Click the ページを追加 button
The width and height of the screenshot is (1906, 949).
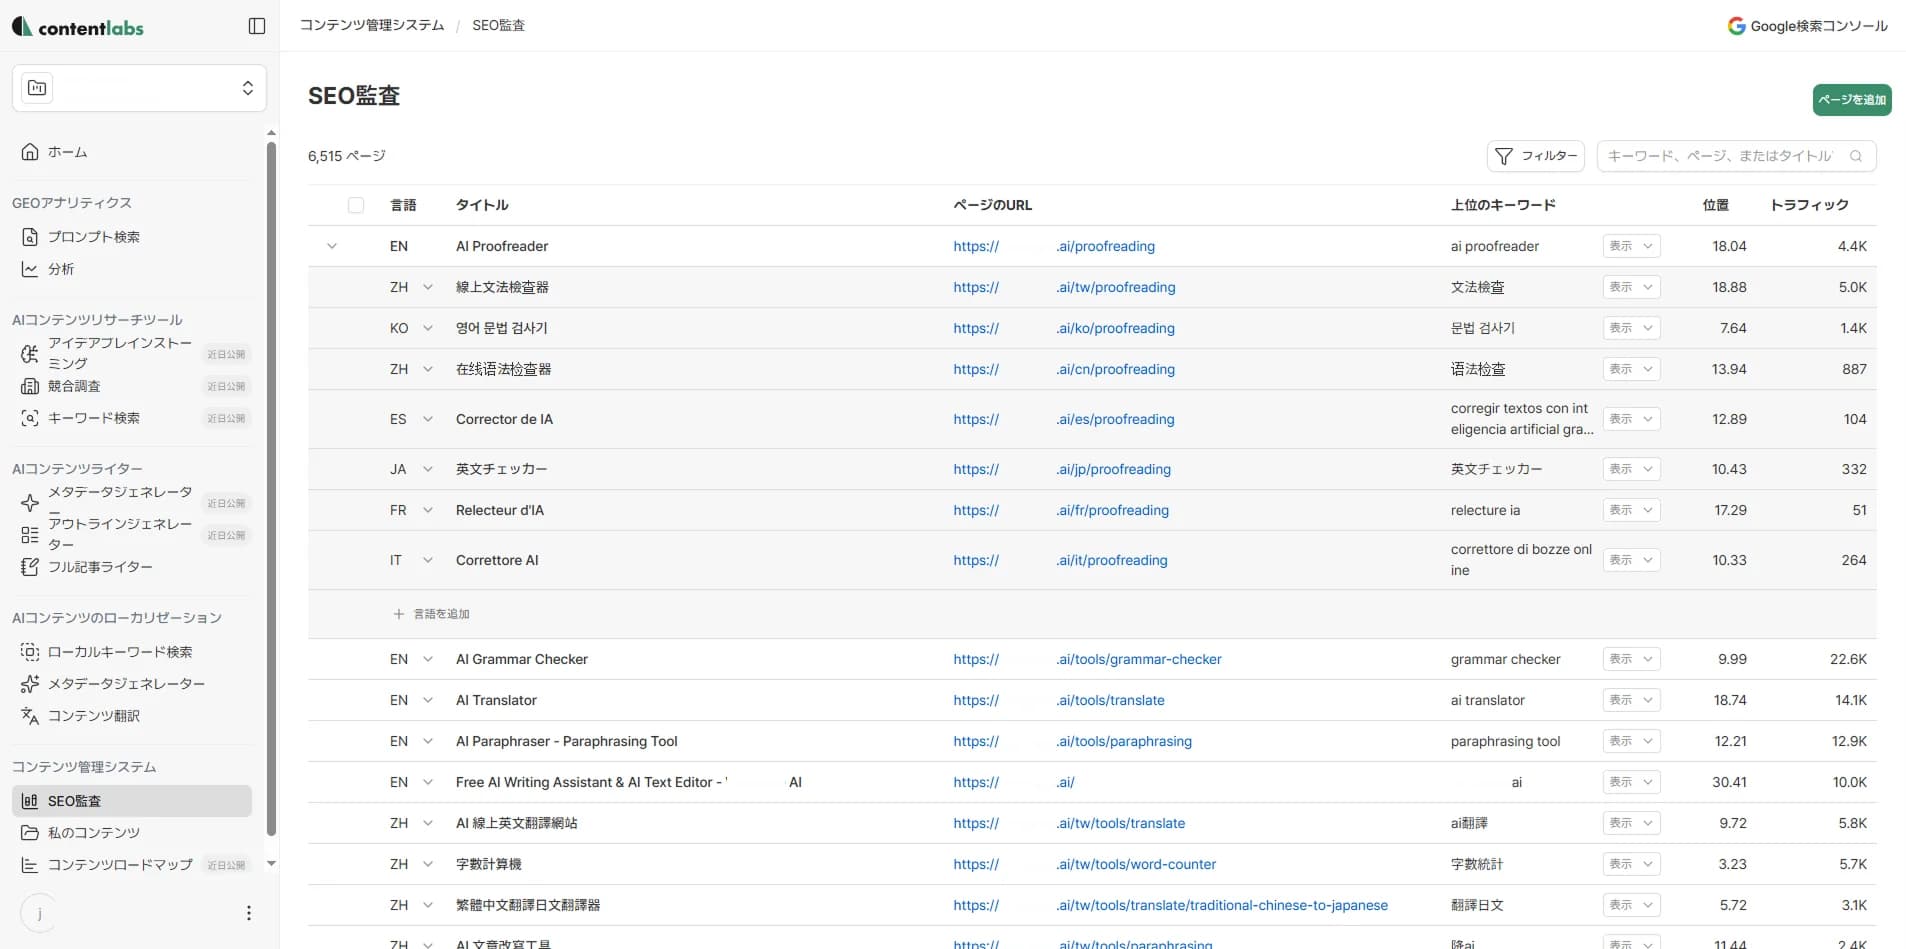[x=1851, y=100]
